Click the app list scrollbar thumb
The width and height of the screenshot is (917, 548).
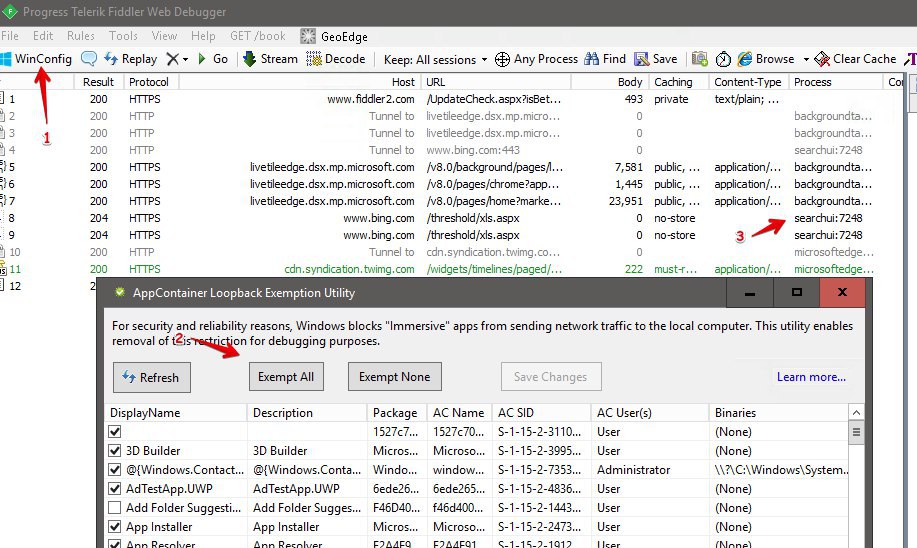pos(856,433)
